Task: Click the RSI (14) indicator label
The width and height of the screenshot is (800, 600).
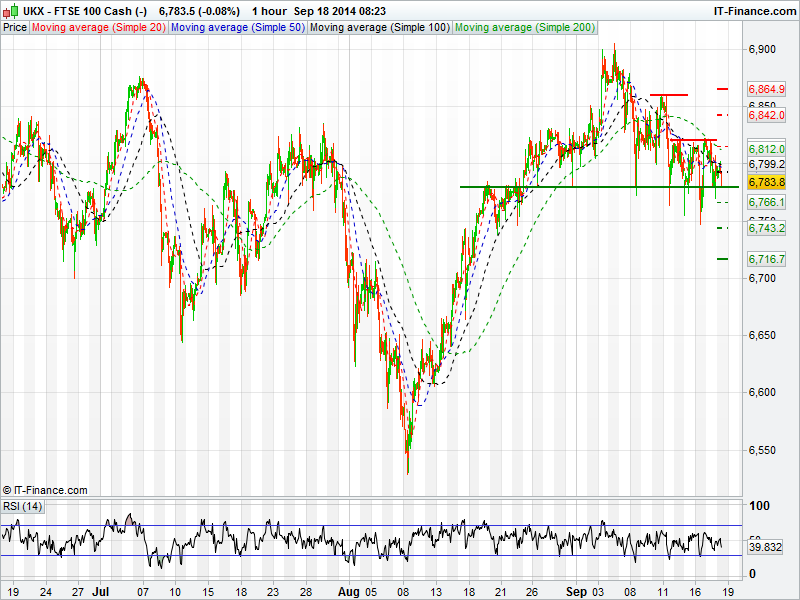Action: pyautogui.click(x=23, y=507)
